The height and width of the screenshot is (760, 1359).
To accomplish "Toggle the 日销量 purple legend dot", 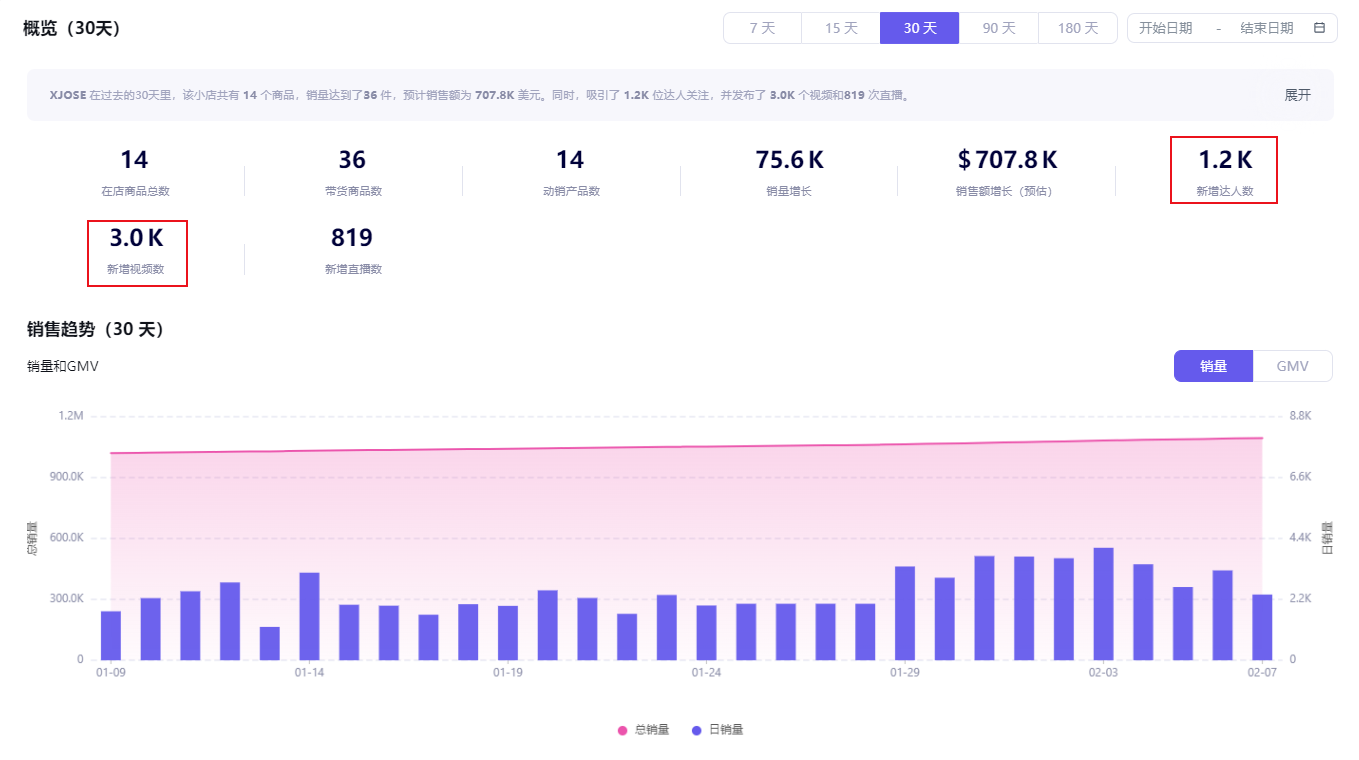I will click(697, 730).
